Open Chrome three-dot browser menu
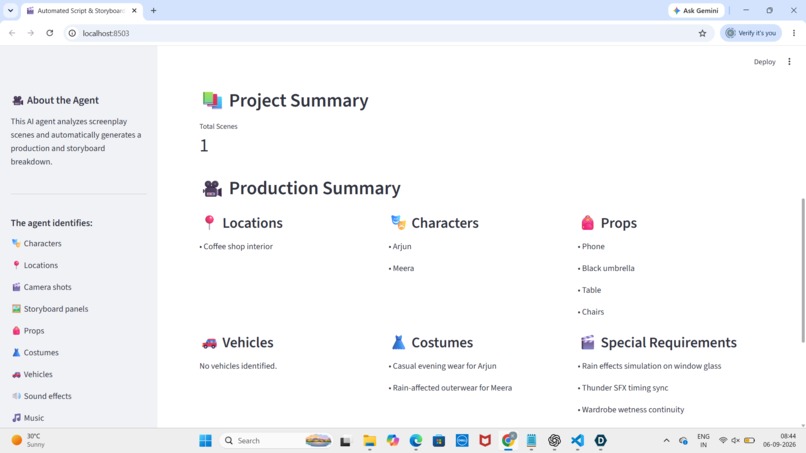This screenshot has height=453, width=806. pyautogui.click(x=794, y=33)
